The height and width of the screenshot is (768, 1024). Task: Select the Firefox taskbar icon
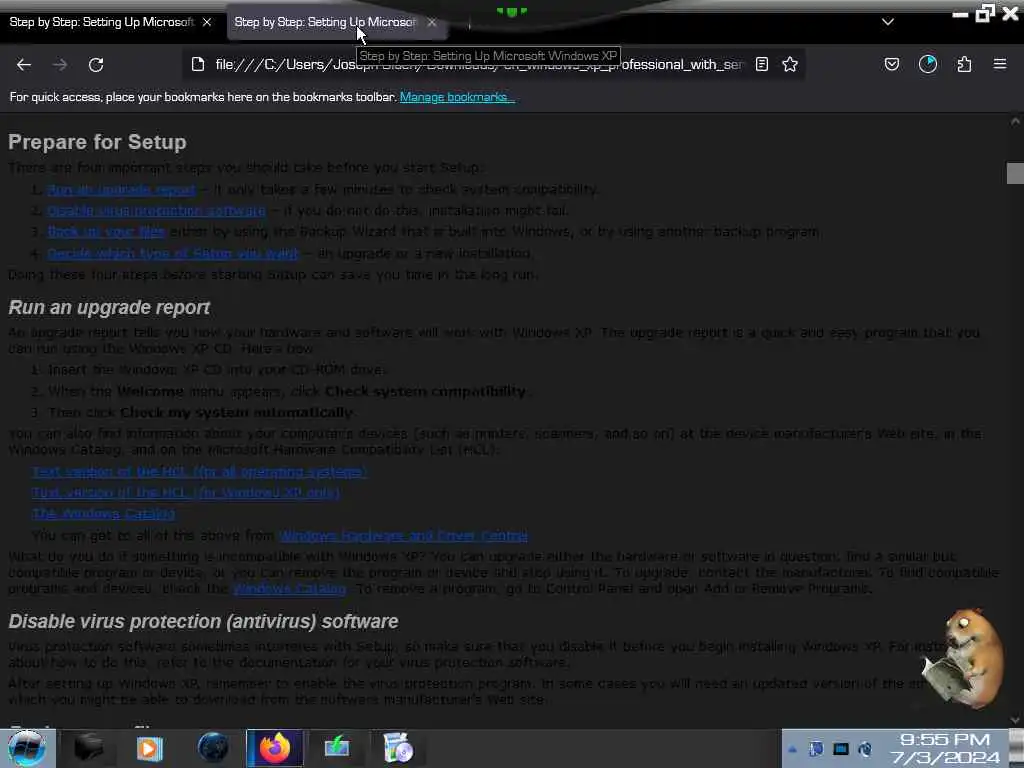point(274,748)
